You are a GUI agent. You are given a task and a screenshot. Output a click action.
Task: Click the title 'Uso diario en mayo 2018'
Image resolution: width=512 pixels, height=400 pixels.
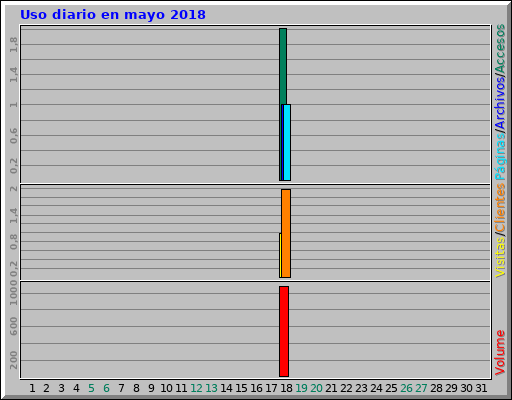(113, 15)
